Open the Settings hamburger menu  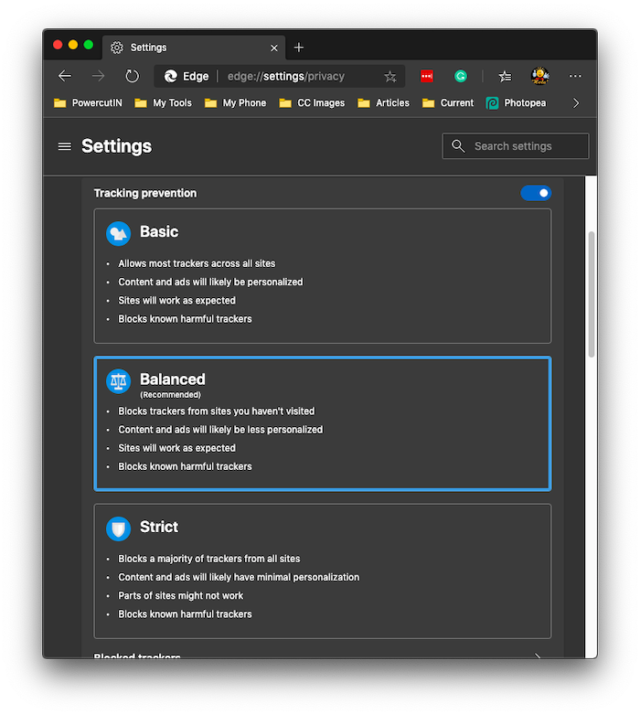(65, 146)
